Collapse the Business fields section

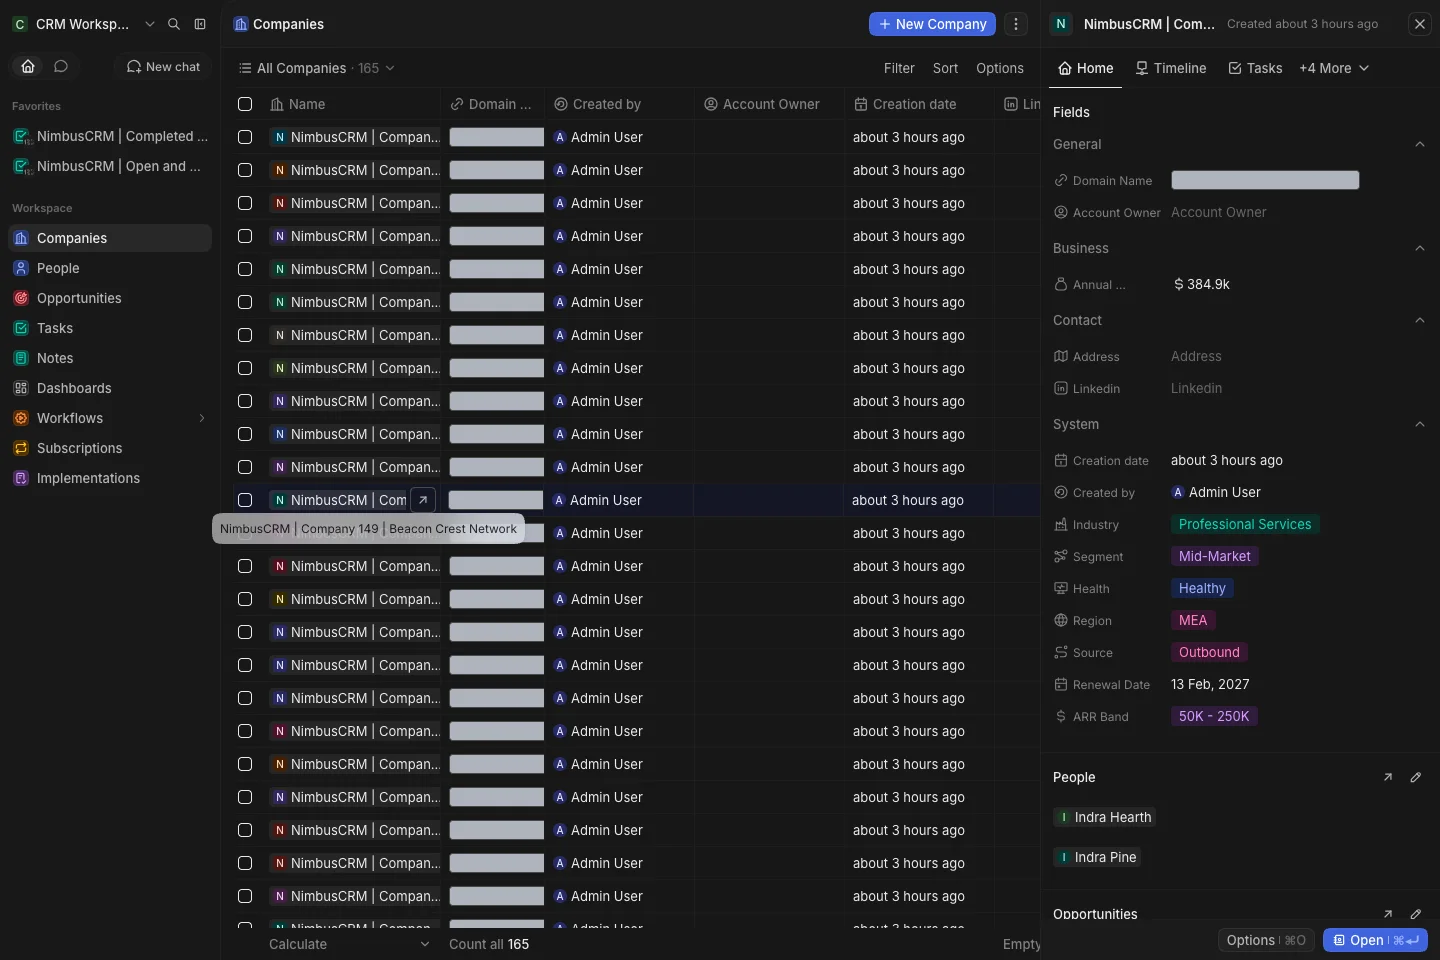(1420, 248)
